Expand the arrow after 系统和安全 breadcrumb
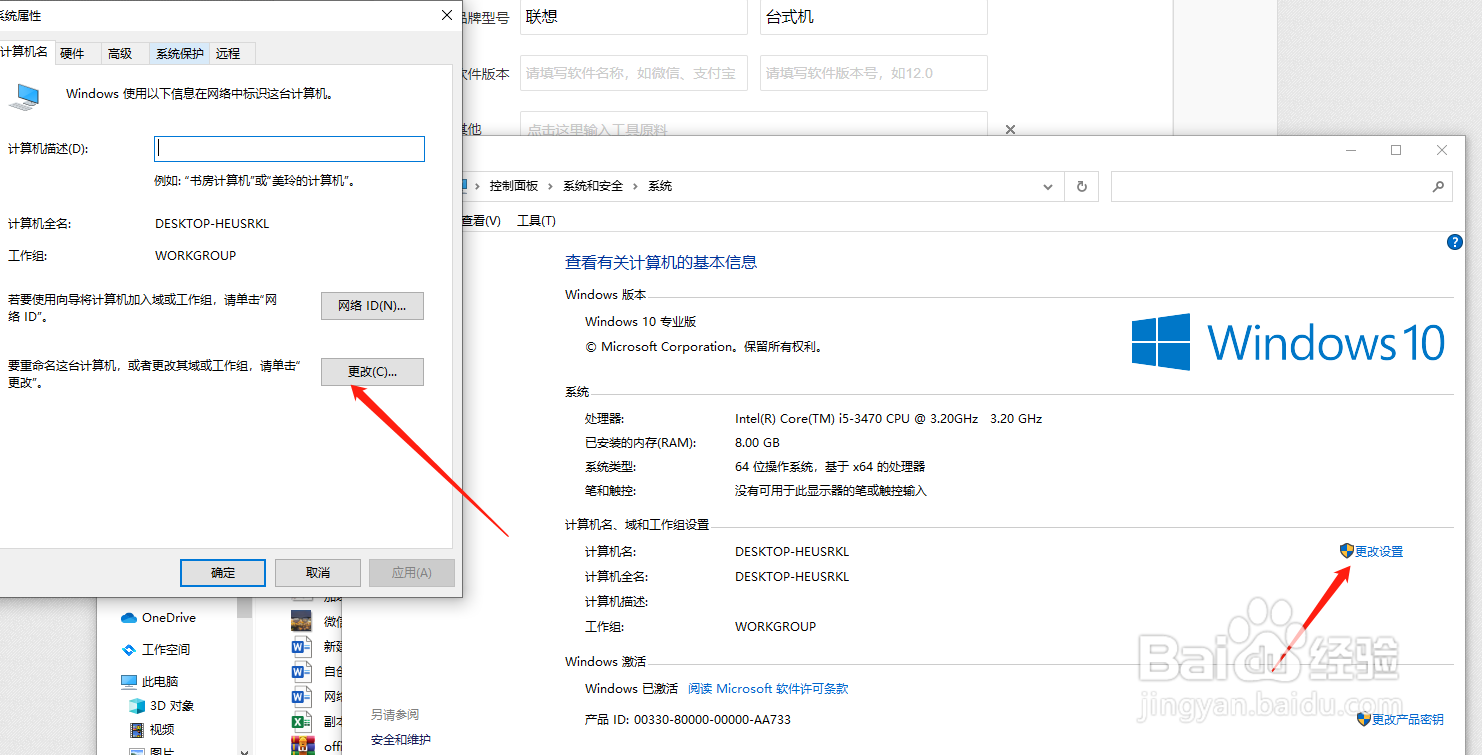1482x755 pixels. 635,186
